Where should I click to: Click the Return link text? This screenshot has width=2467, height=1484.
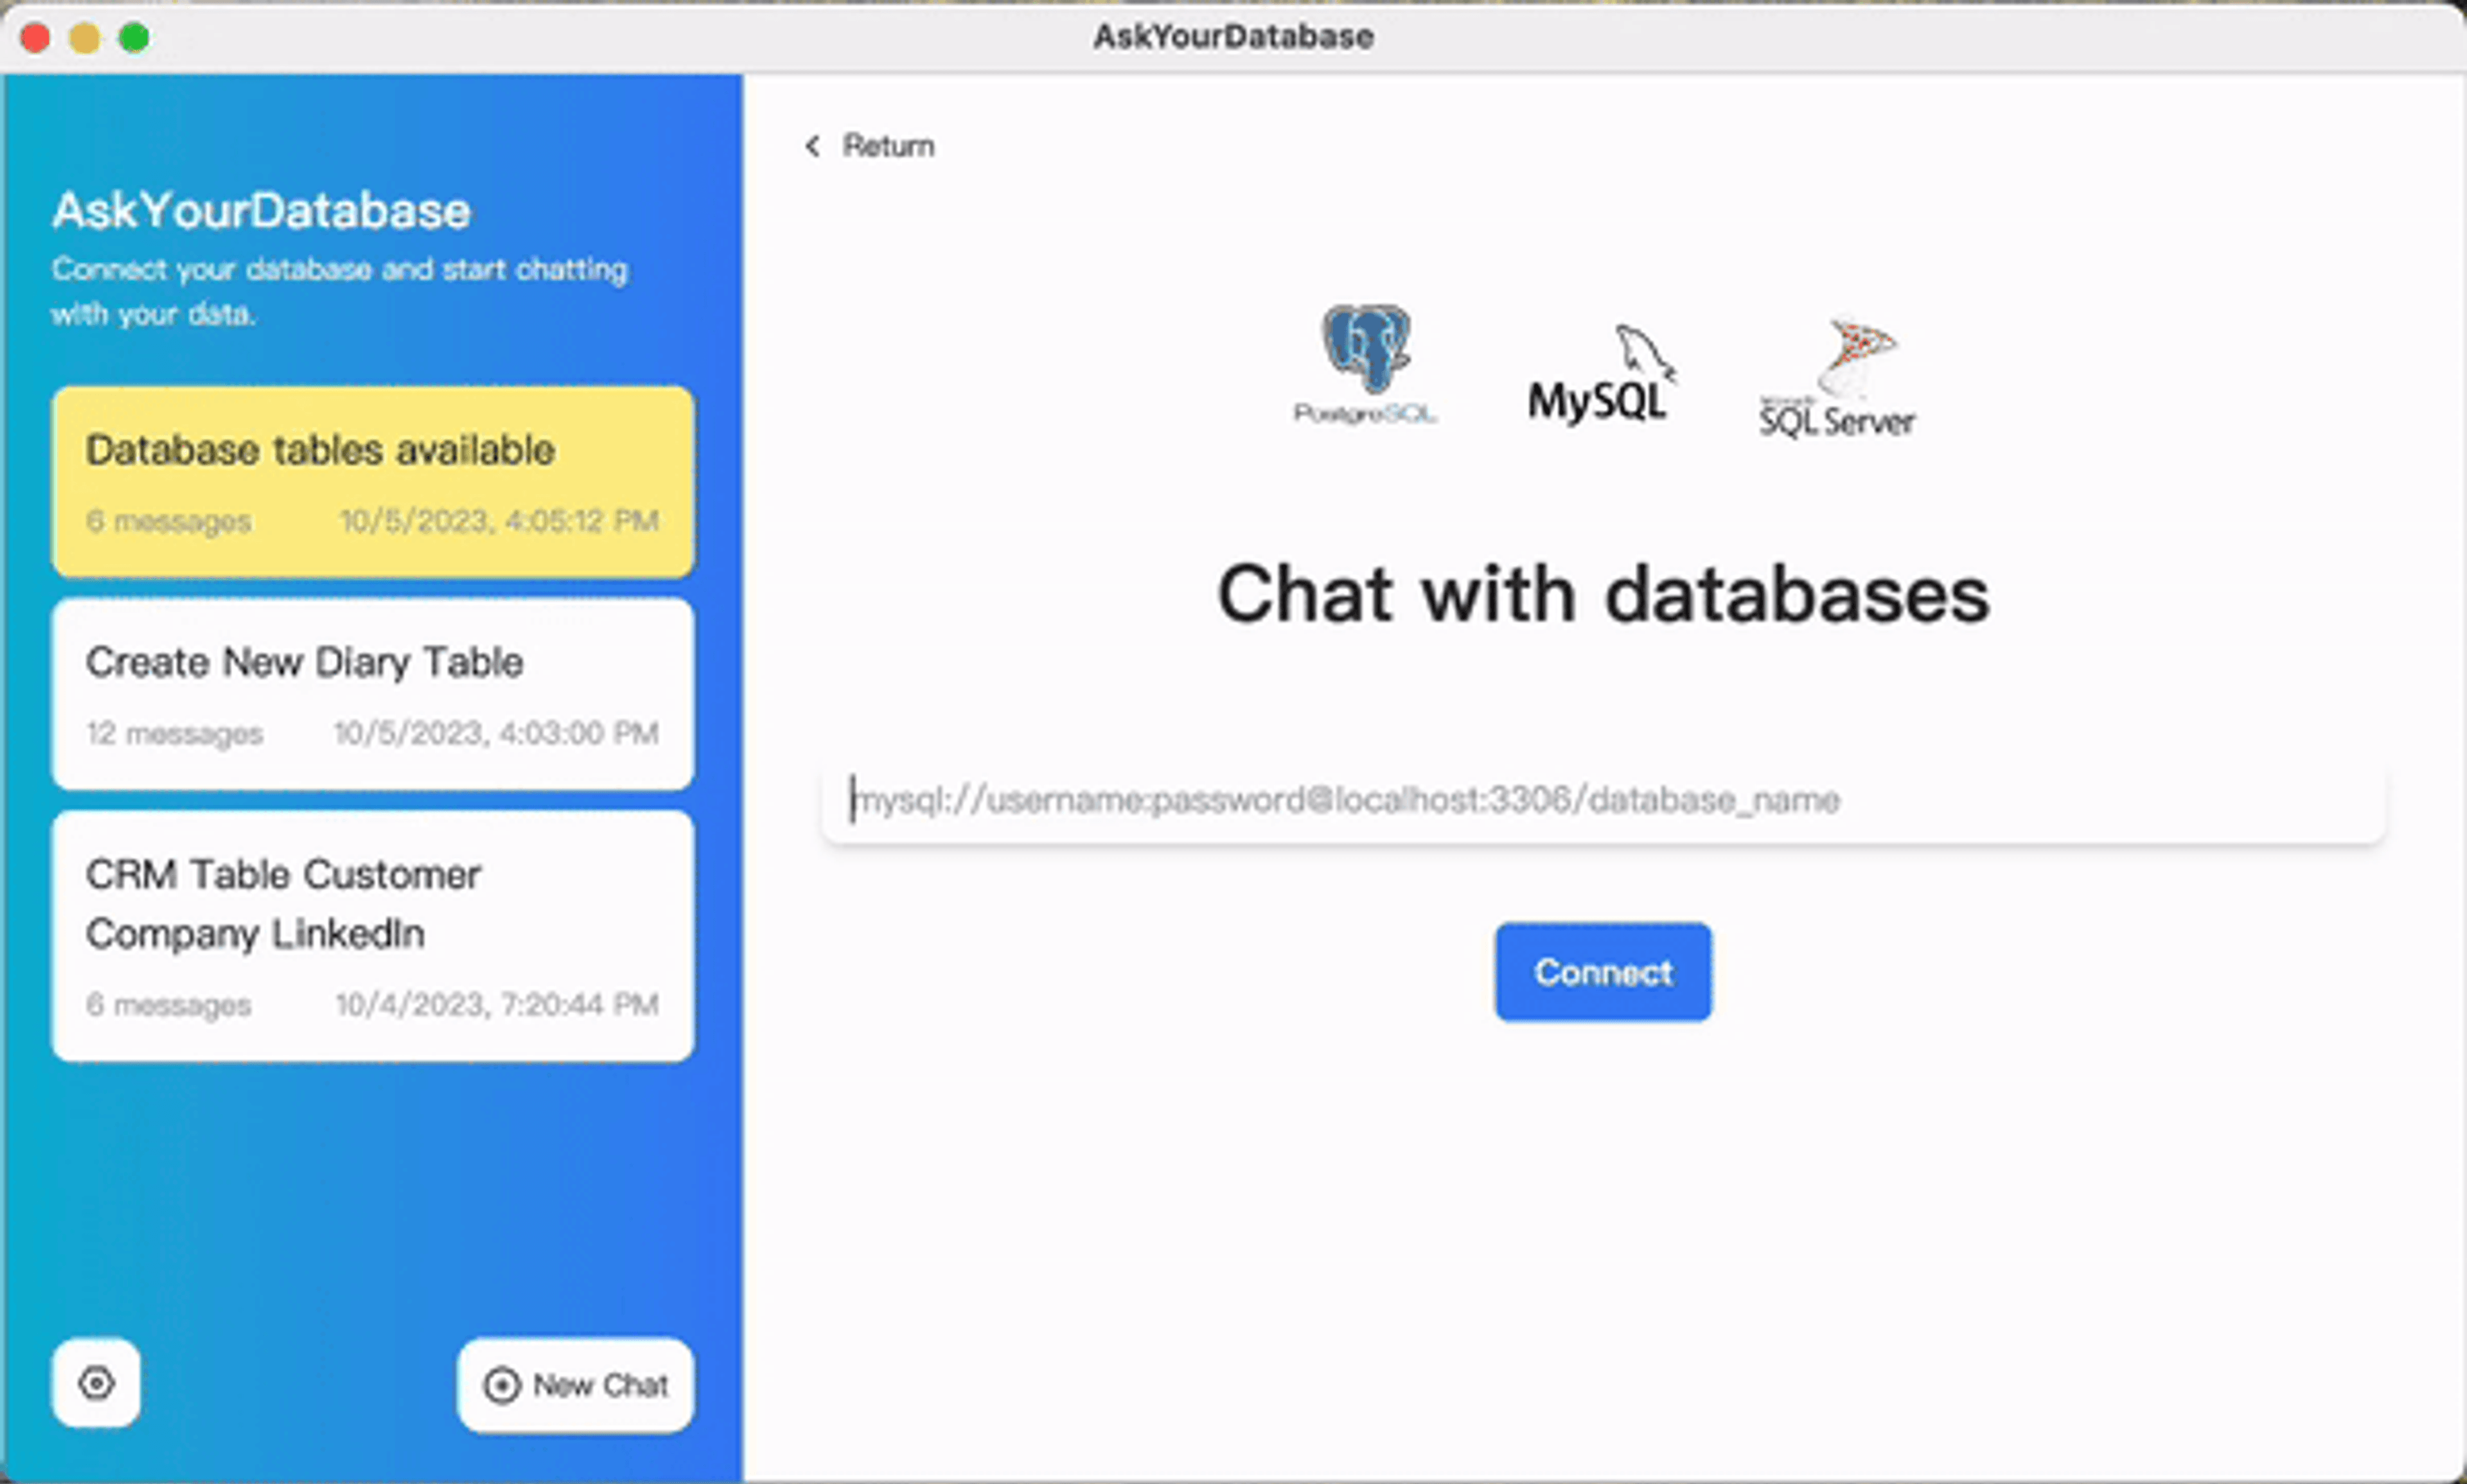click(x=888, y=146)
